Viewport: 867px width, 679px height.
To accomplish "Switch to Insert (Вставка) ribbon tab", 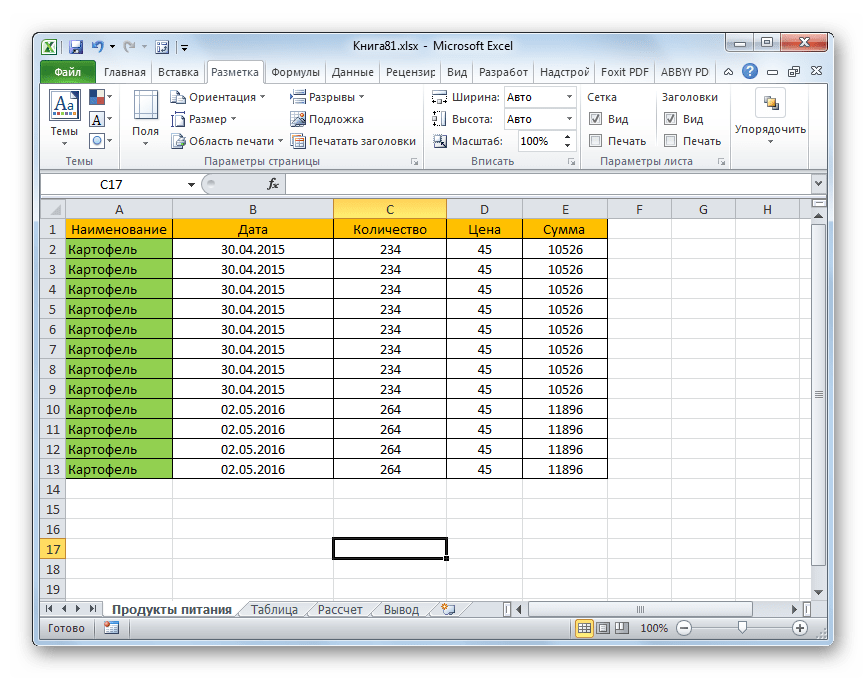I will click(178, 72).
